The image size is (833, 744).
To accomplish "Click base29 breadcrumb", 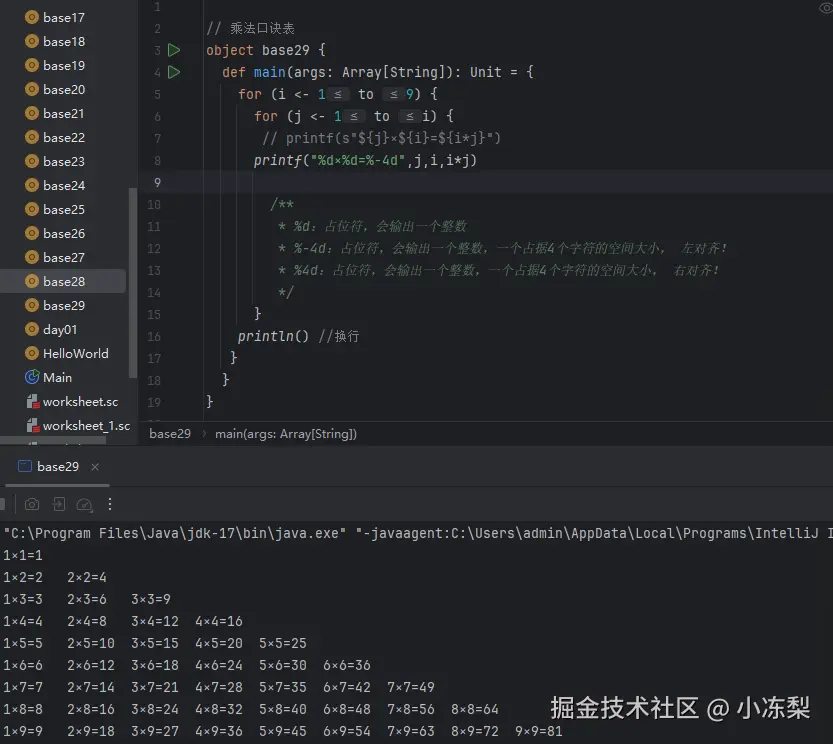I will tap(169, 434).
